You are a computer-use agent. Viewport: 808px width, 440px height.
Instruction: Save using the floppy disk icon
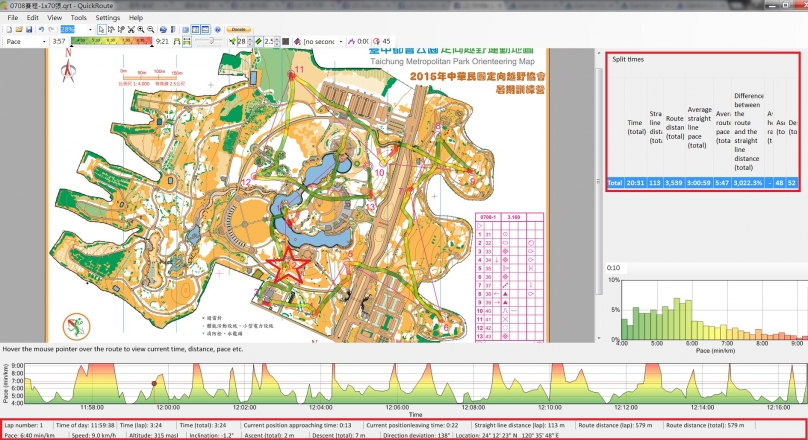pos(29,30)
